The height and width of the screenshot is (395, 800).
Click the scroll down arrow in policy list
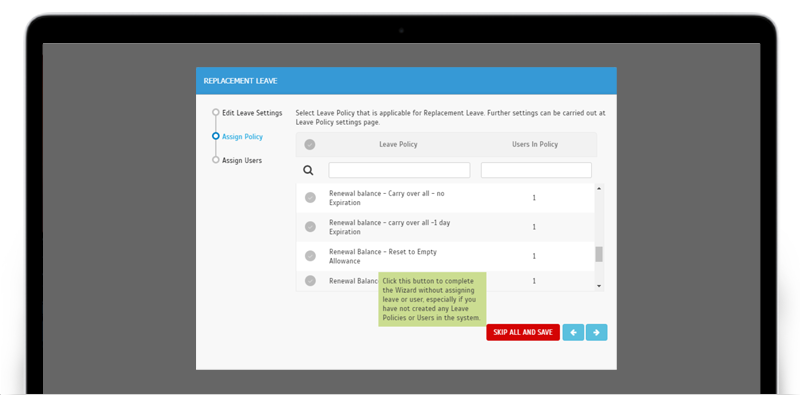[x=599, y=286]
